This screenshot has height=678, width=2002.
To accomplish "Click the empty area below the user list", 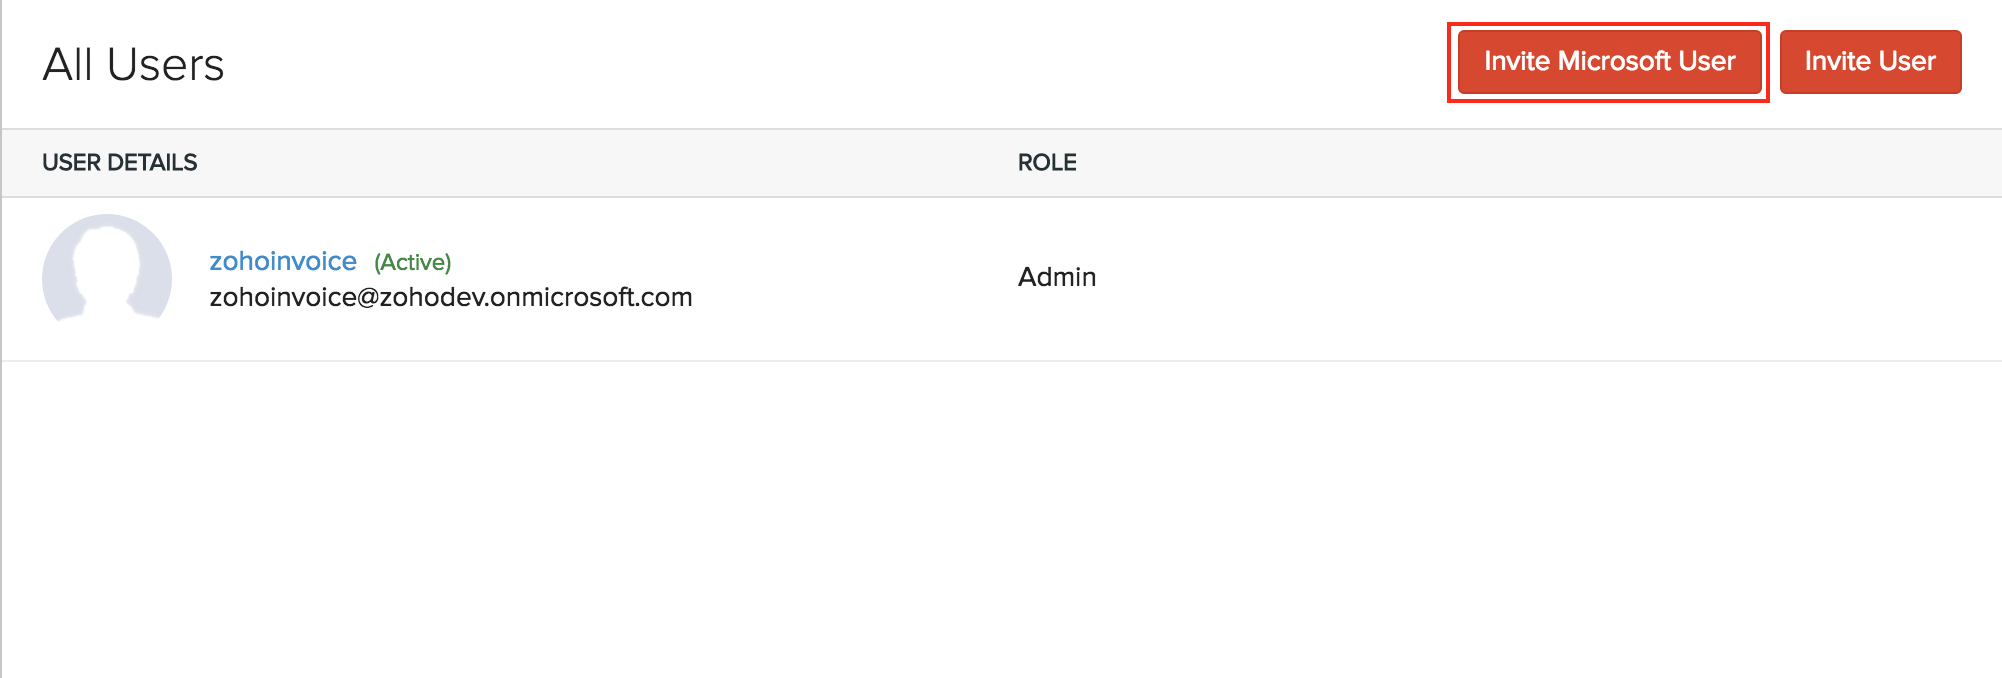I will pos(1000,520).
